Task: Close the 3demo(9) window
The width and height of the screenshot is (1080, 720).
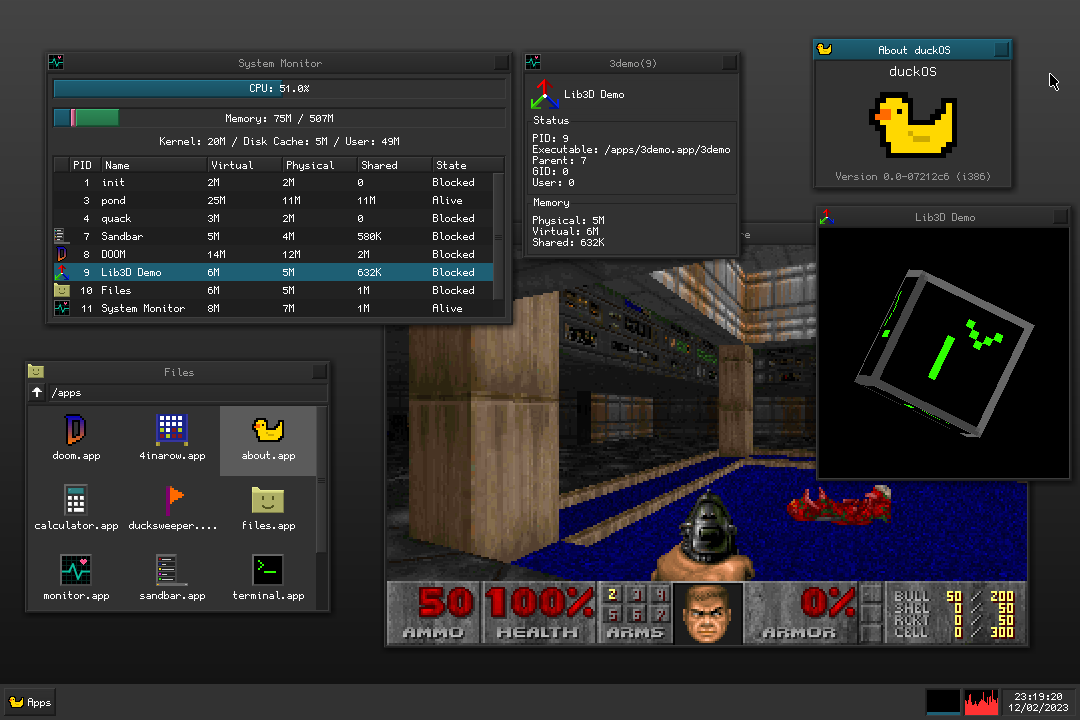Action: point(729,63)
